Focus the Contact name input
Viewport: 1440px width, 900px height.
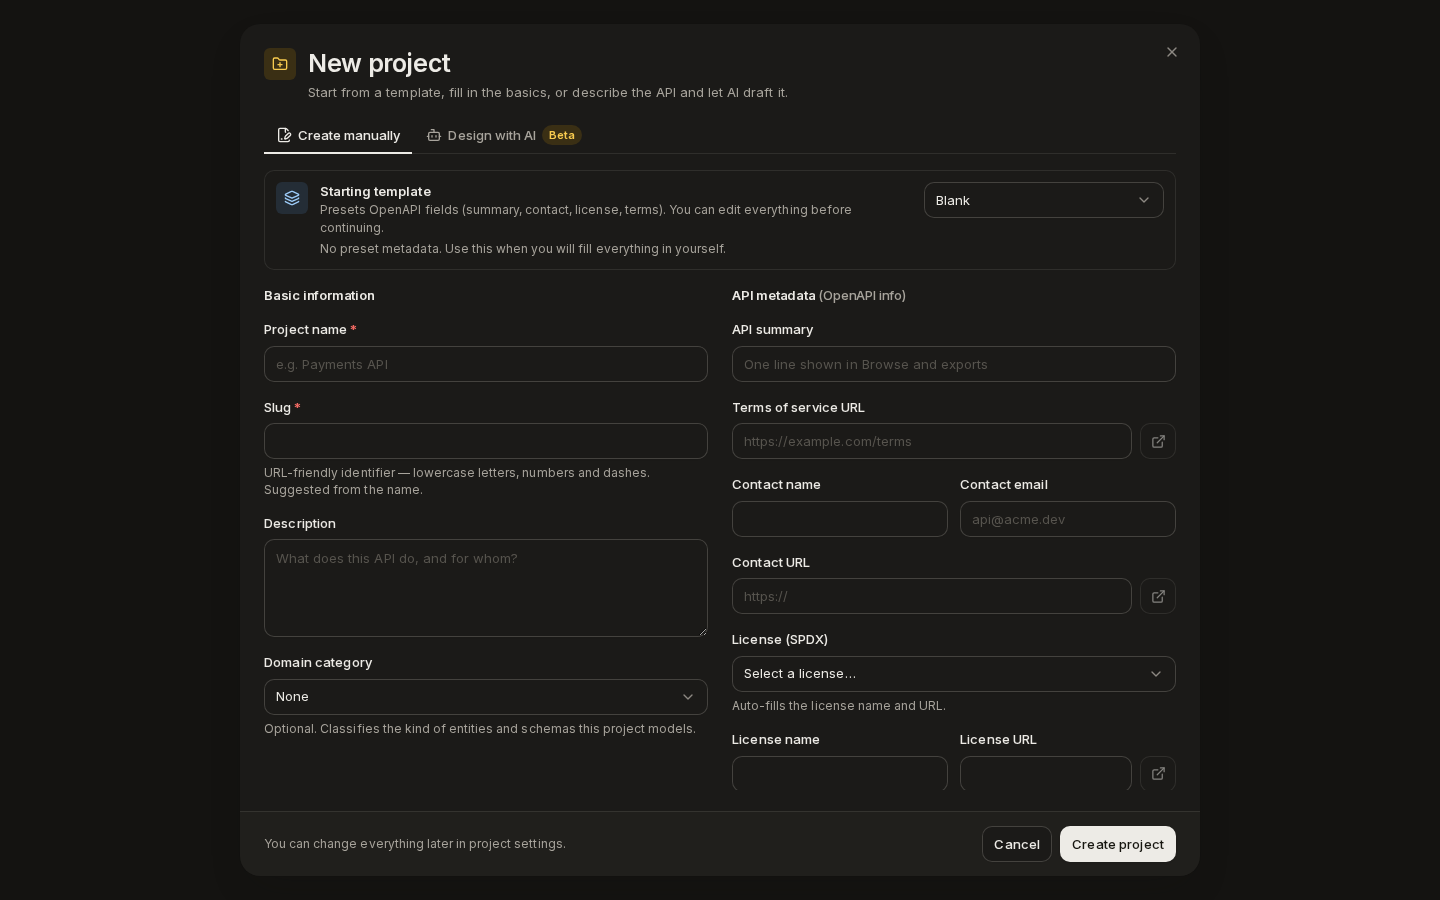pos(840,519)
